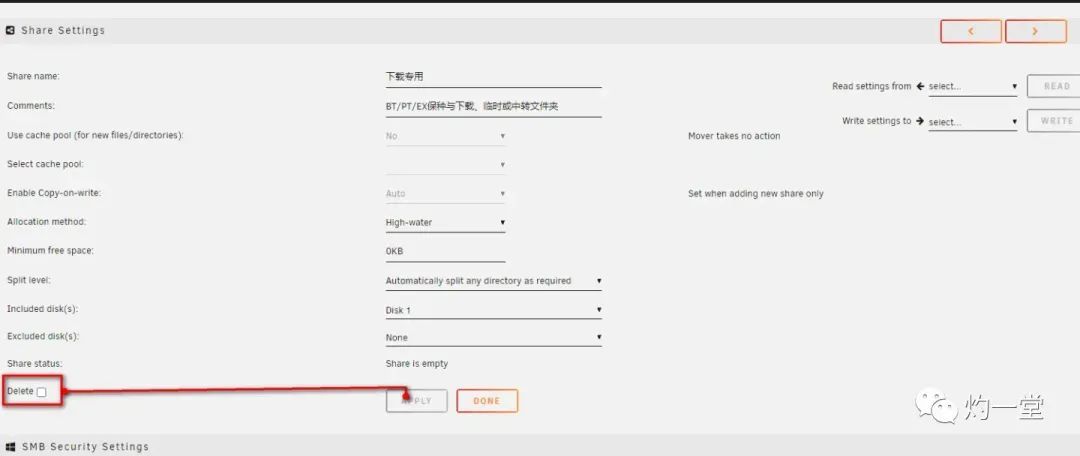Open the Write settings to select dropdown
The image size is (1080, 456).
click(x=973, y=122)
